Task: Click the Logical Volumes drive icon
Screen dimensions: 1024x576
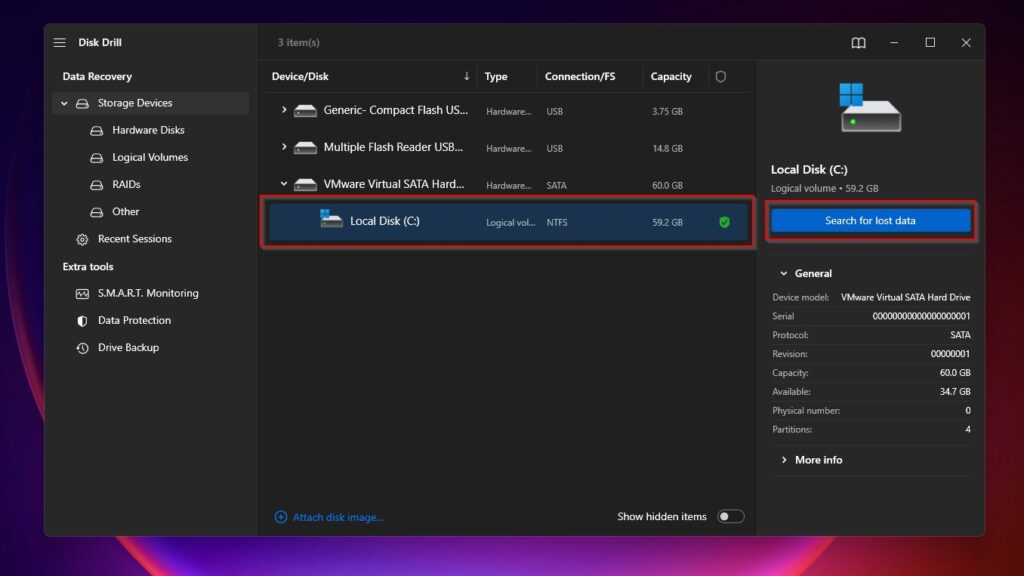Action: tap(97, 158)
